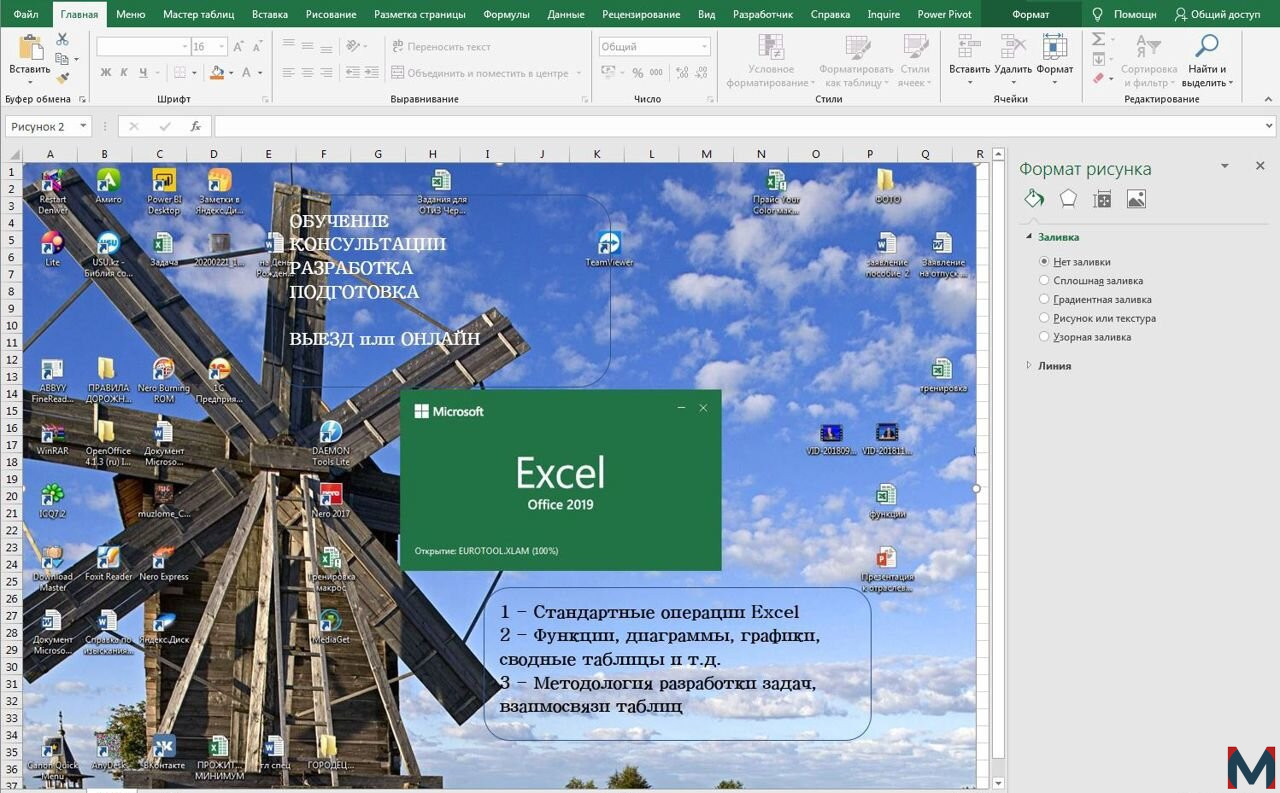Click the Вставить paste clipboard icon
The width and height of the screenshot is (1280, 793).
point(30,47)
